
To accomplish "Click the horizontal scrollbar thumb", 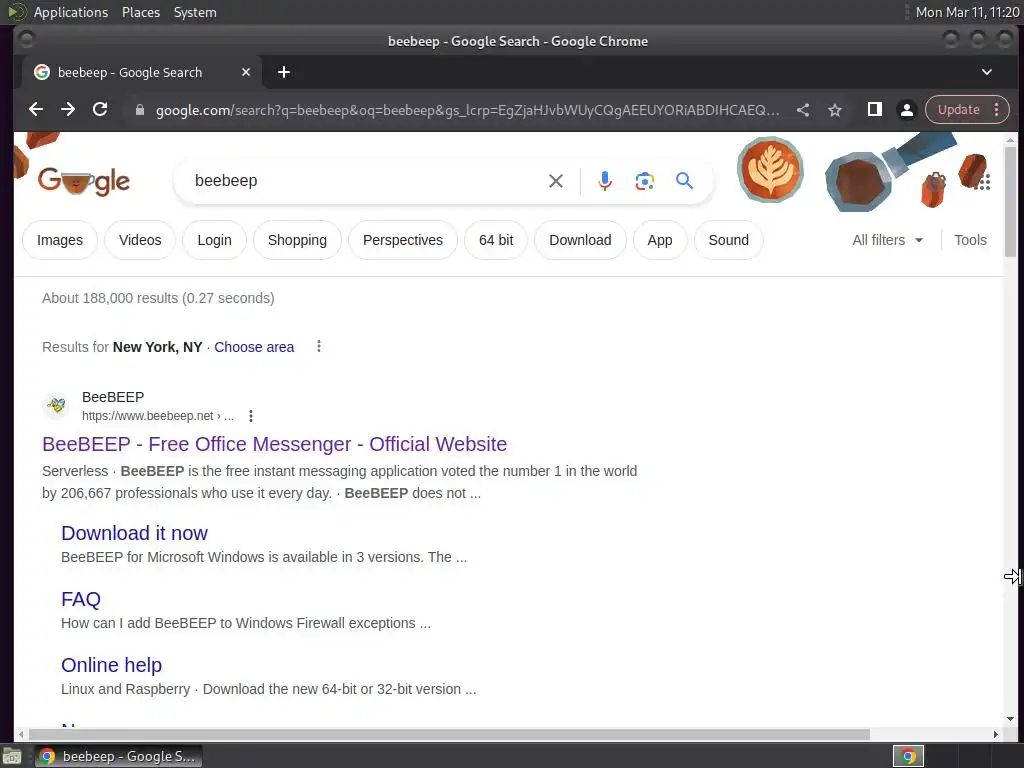I will click(x=449, y=735).
